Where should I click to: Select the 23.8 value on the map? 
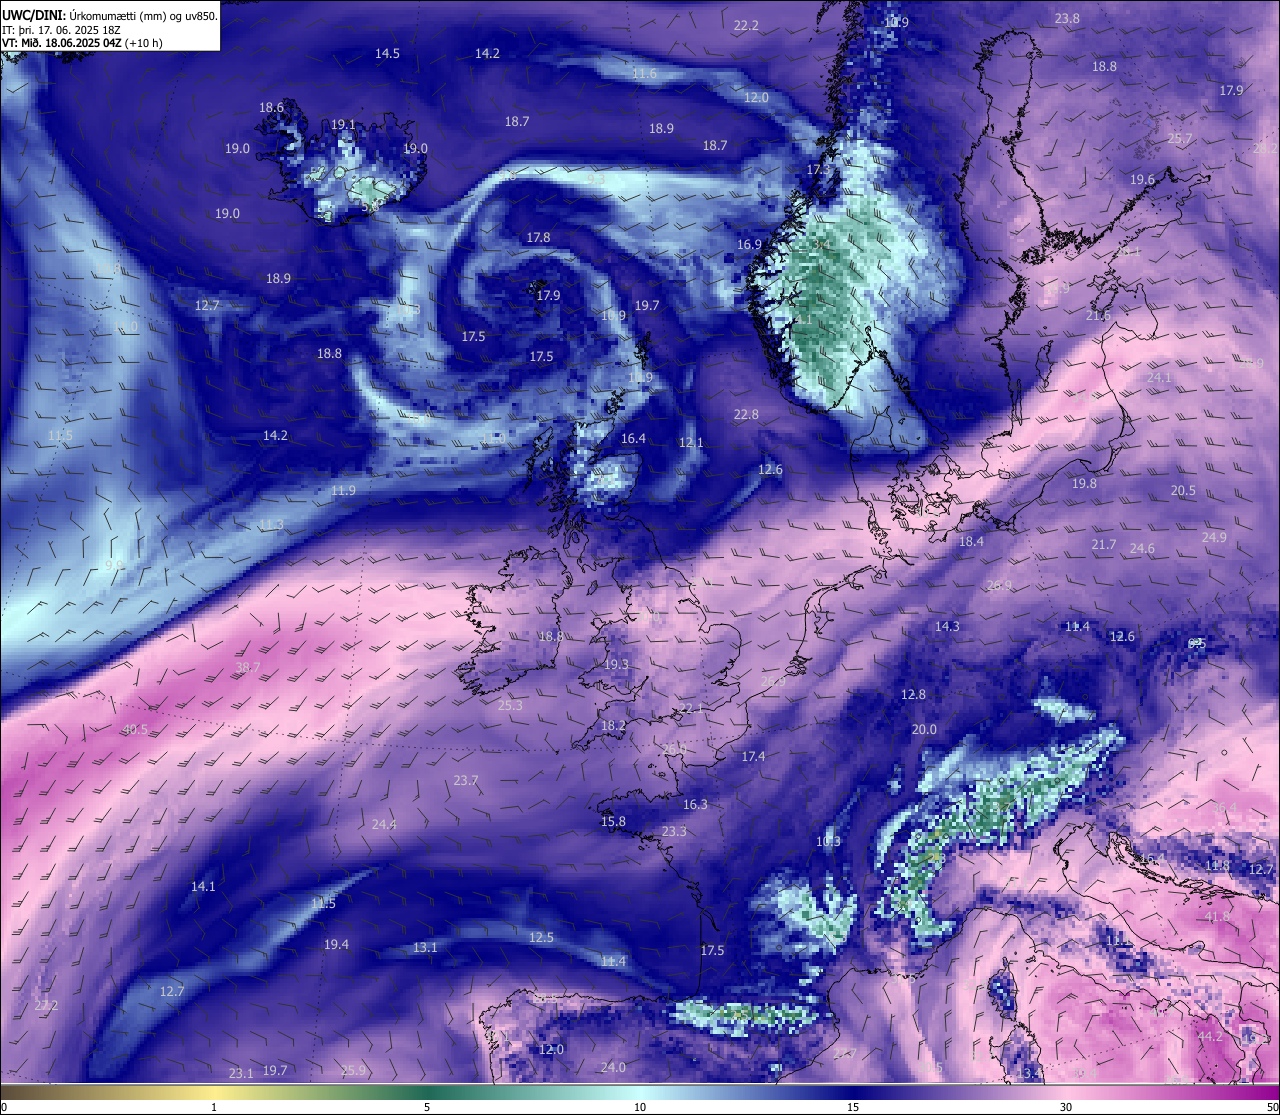[1067, 18]
